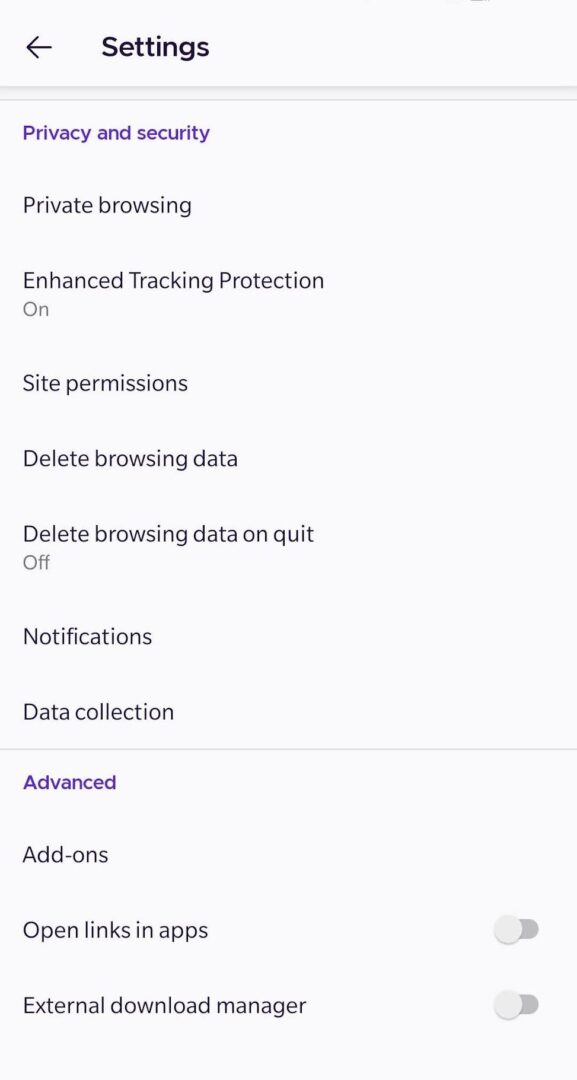Open the Add-ons page
The width and height of the screenshot is (577, 1080).
pos(66,854)
